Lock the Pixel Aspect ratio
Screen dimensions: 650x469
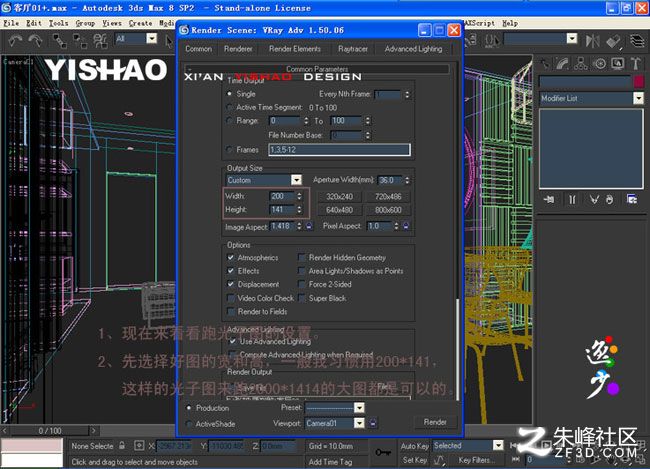[x=406, y=226]
